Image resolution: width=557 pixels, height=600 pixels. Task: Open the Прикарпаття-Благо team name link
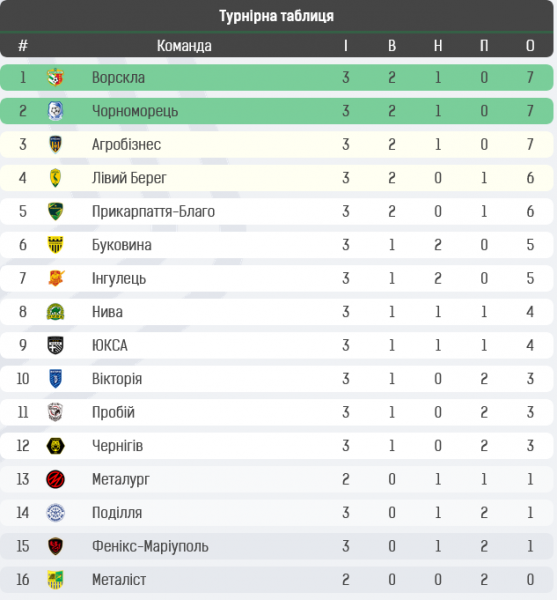[153, 211]
